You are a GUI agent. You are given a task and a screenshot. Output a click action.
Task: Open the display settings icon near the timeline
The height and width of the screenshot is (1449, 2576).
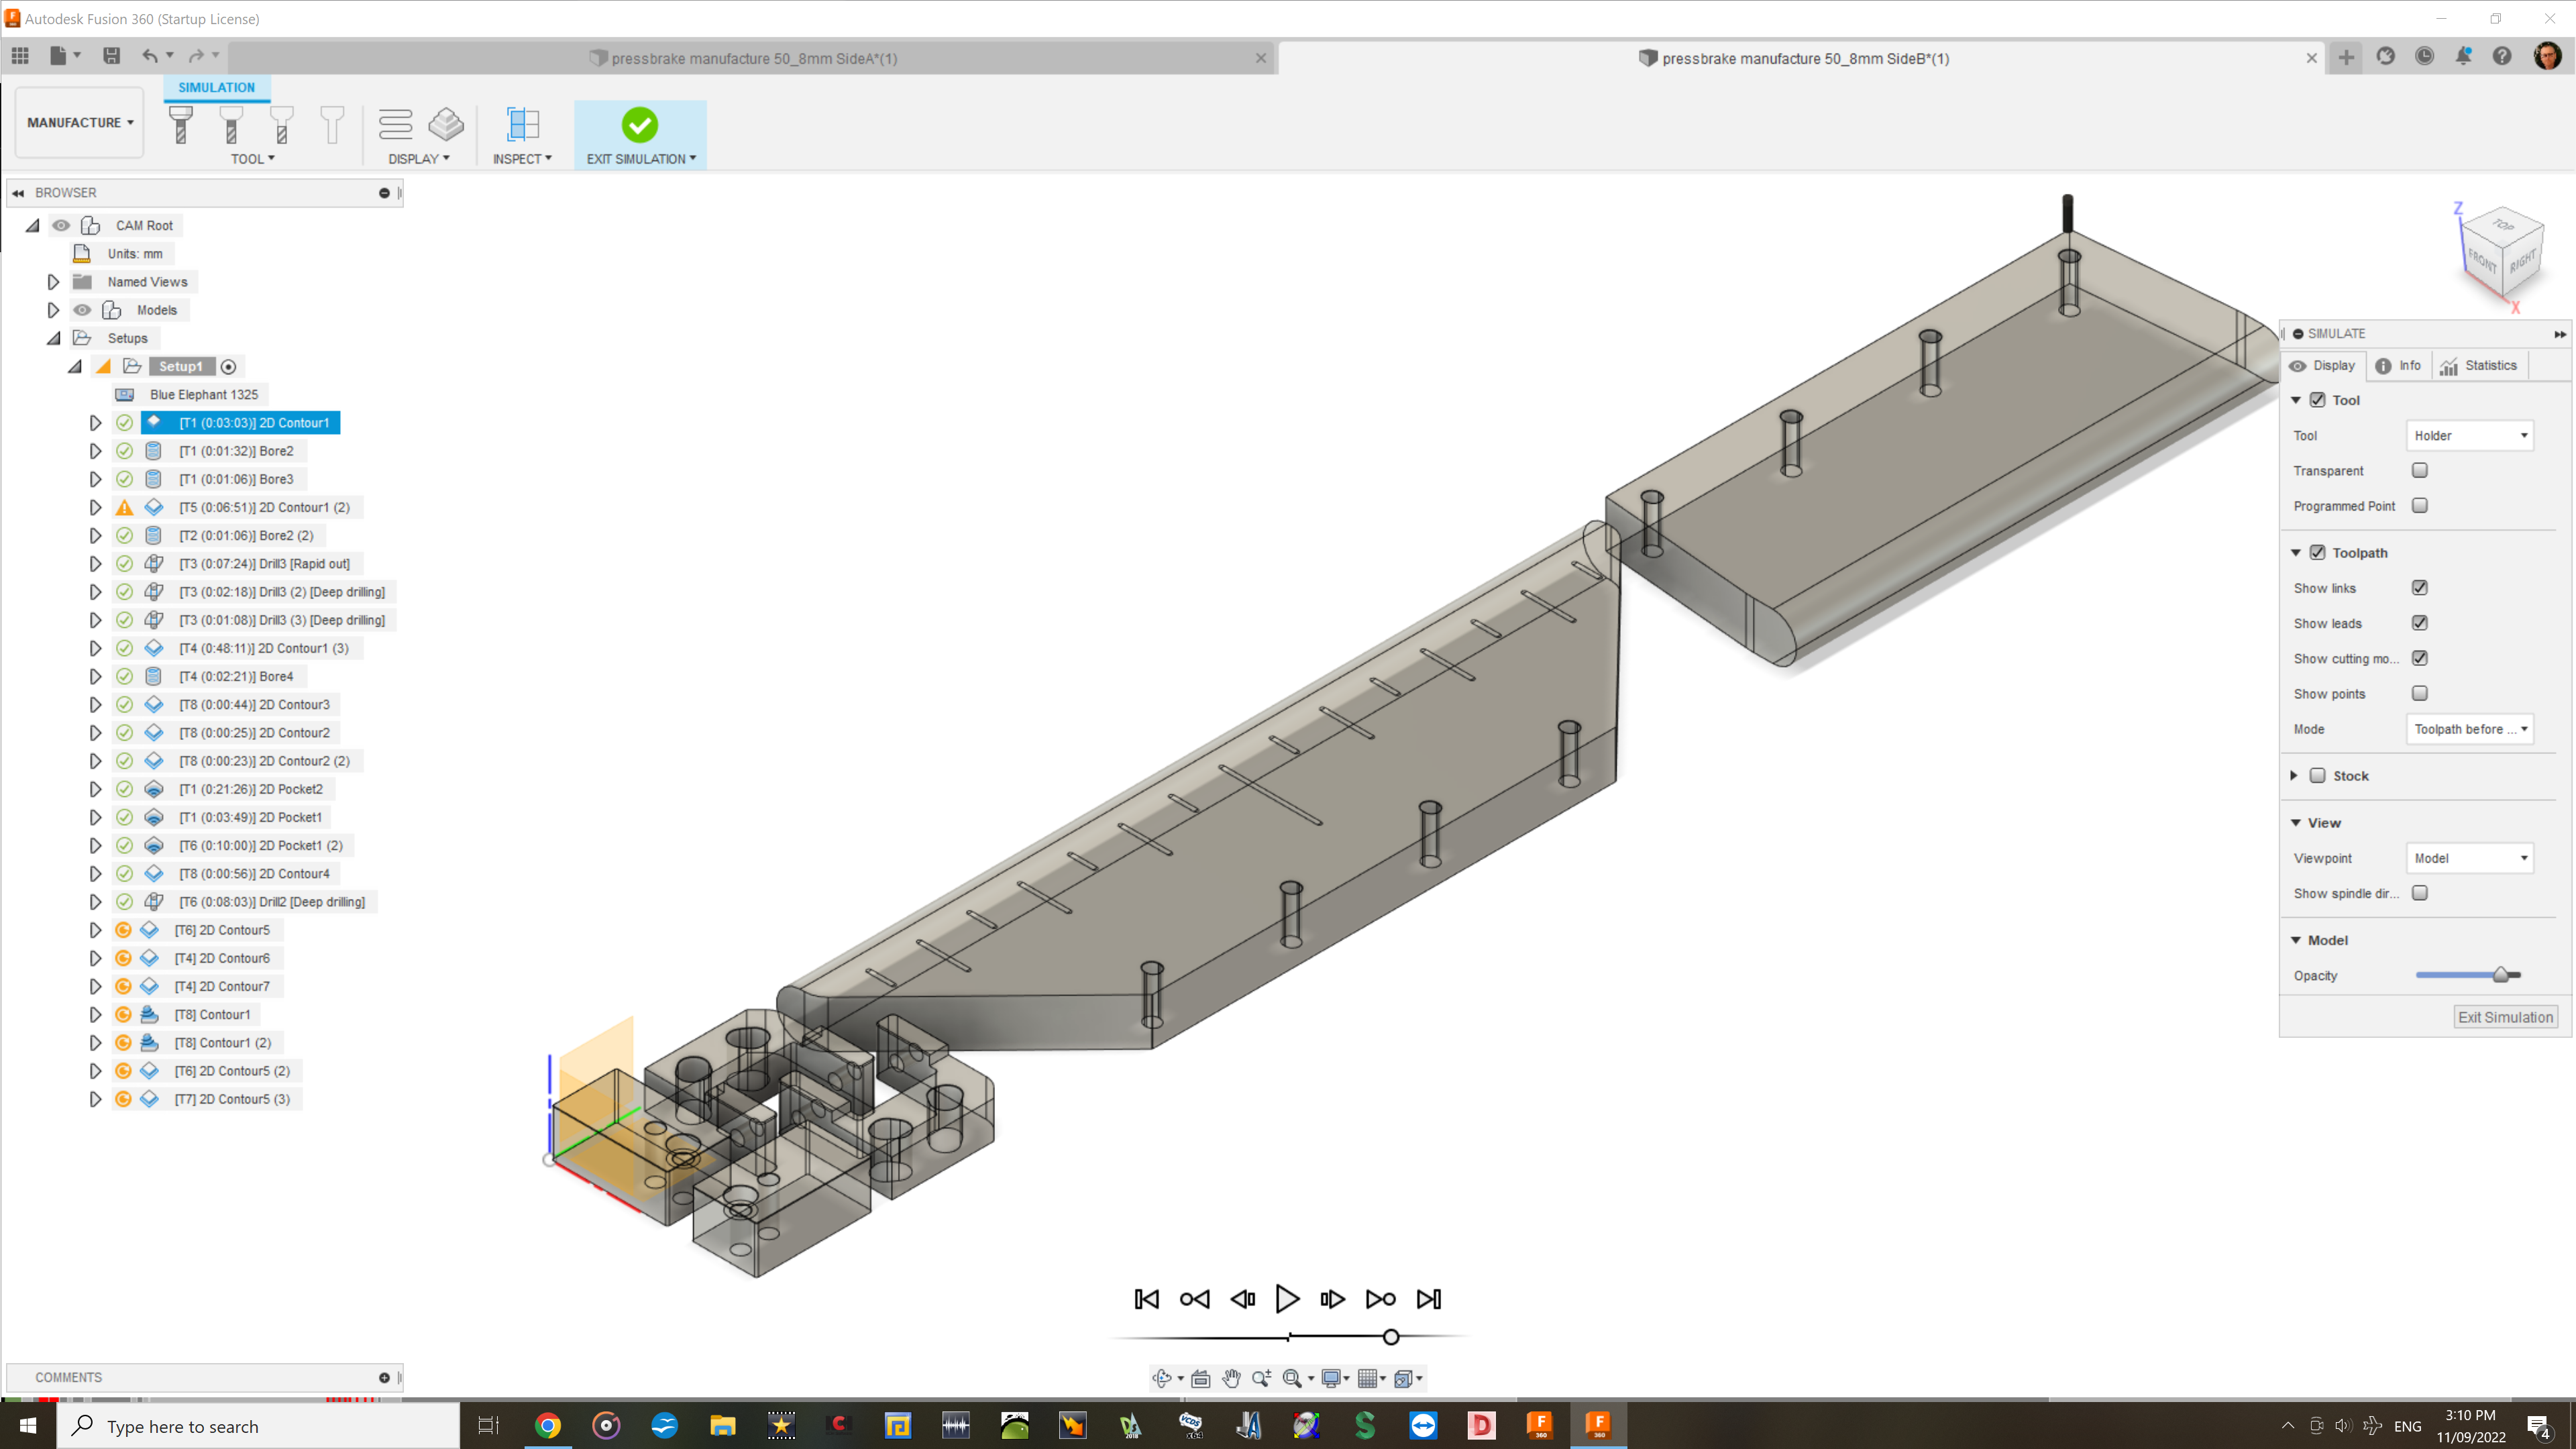tap(1333, 1378)
